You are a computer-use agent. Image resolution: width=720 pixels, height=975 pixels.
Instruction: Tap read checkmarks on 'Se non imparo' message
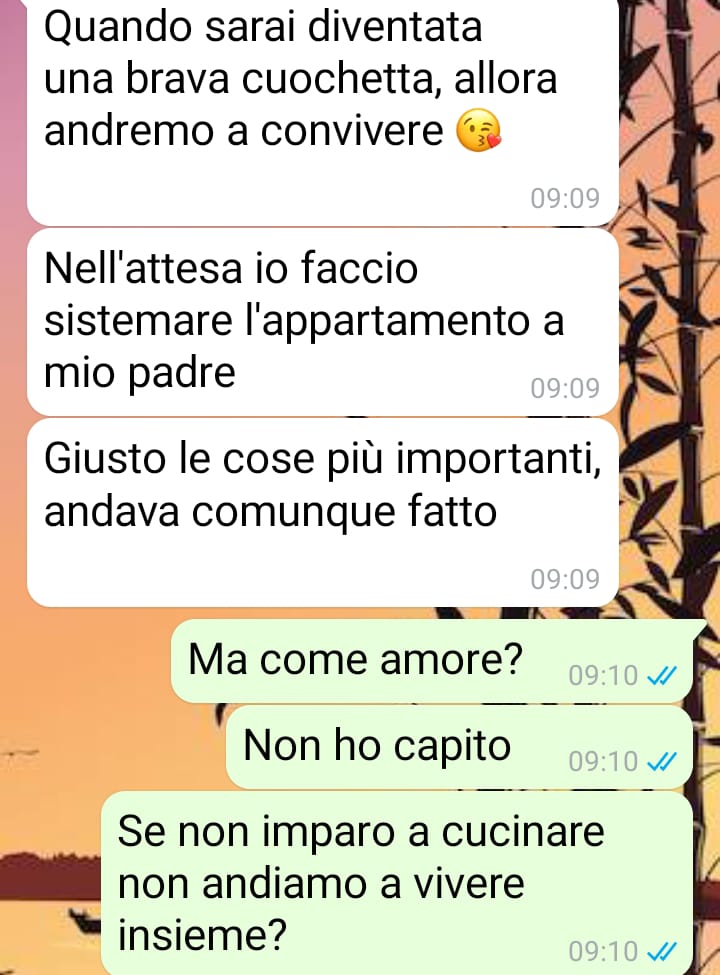coord(662,951)
